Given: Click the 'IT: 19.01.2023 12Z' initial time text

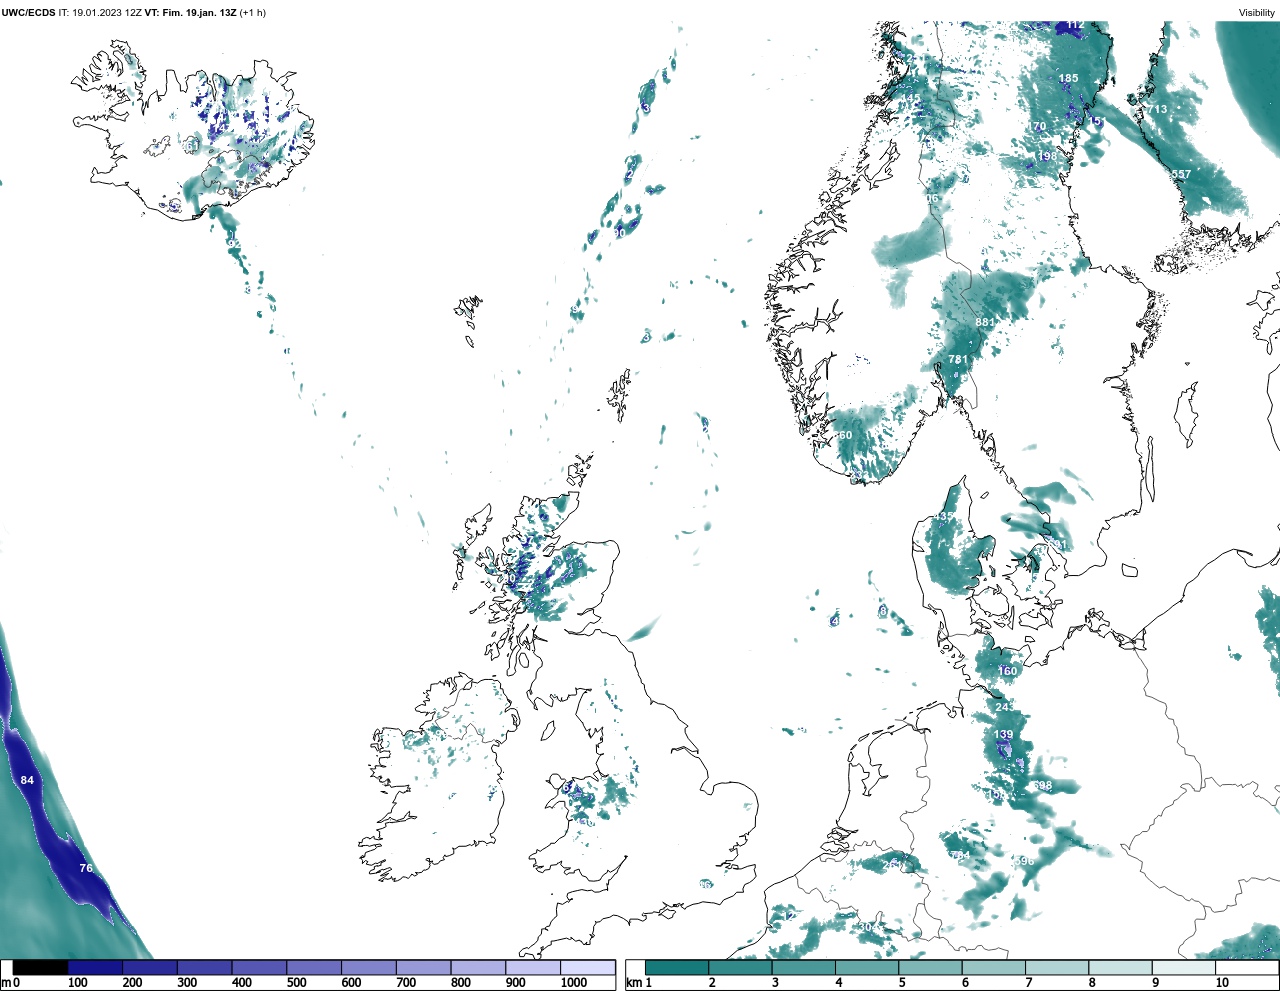Looking at the screenshot, I should (x=100, y=13).
